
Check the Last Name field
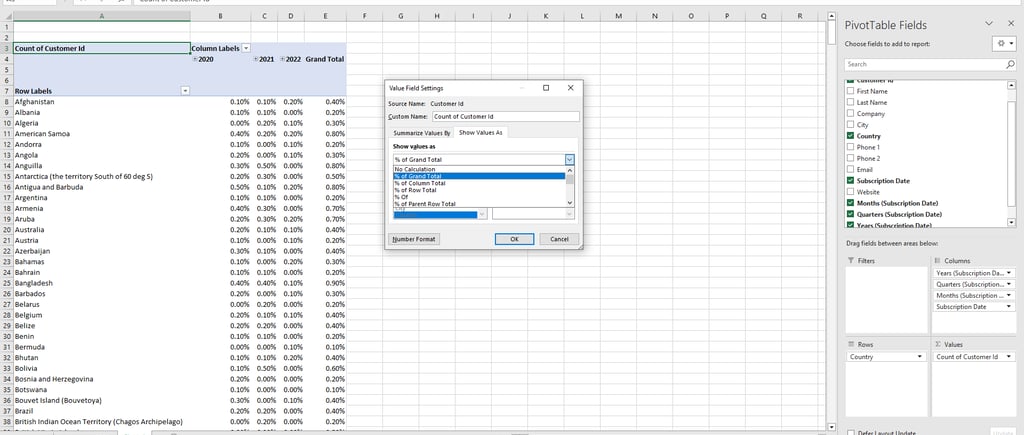(x=850, y=103)
